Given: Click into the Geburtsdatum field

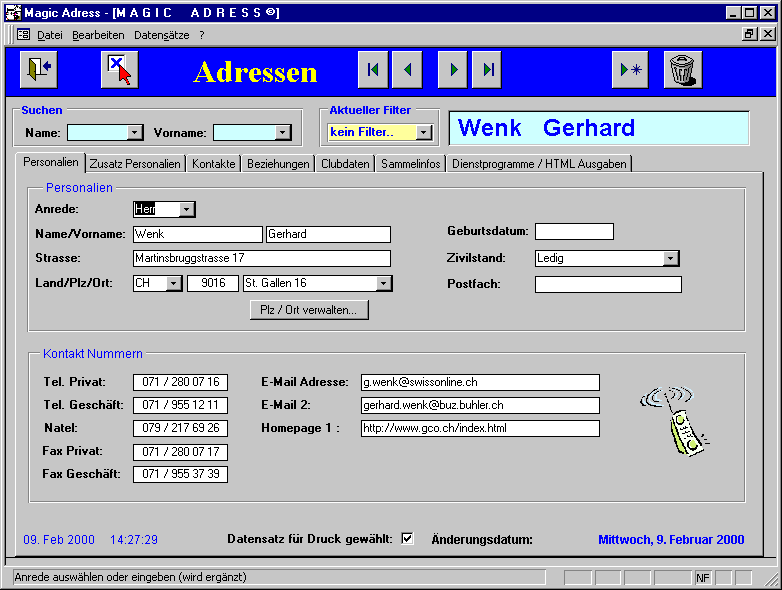Looking at the screenshot, I should click(x=574, y=232).
